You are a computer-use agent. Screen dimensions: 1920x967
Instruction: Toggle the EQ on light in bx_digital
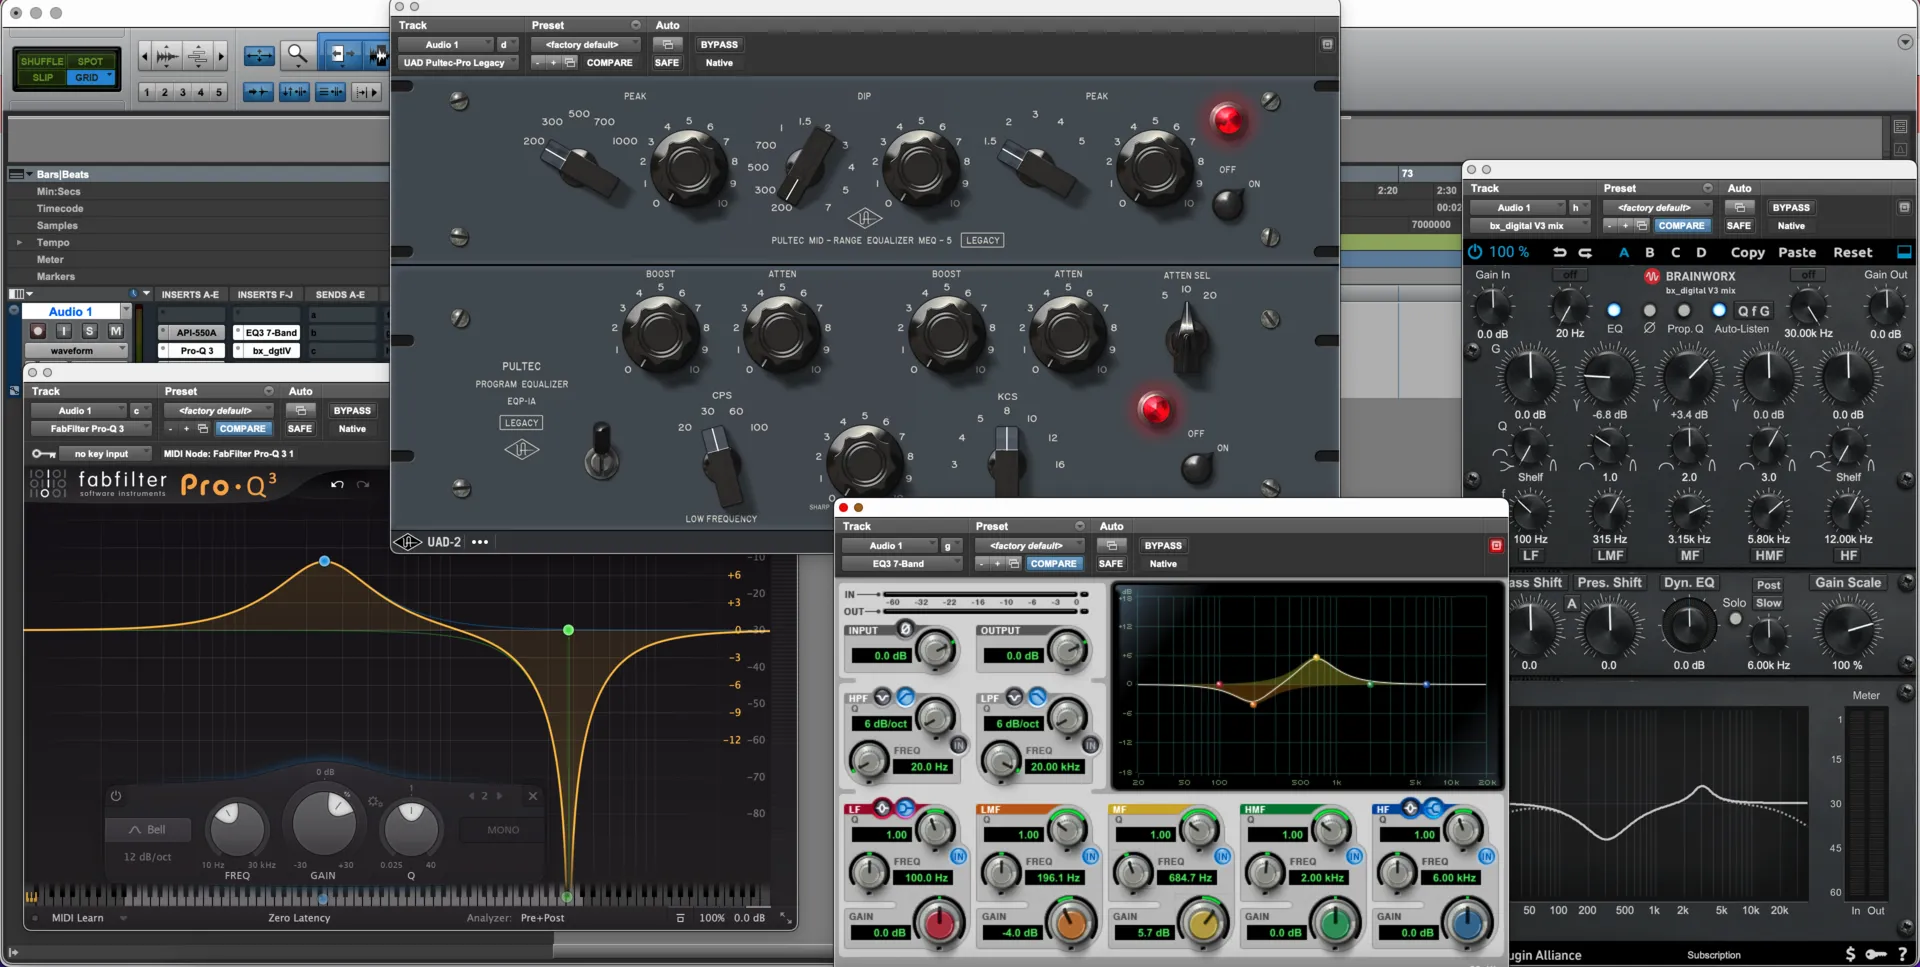pyautogui.click(x=1613, y=310)
